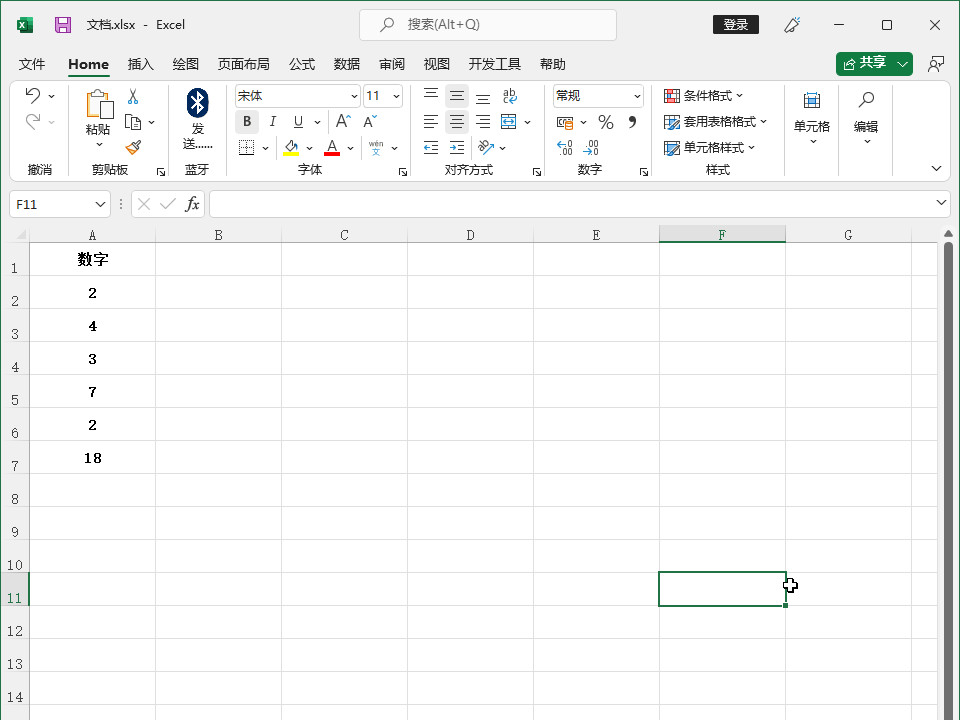Increase font size with larger A
960x720 pixels.
[x=343, y=121]
